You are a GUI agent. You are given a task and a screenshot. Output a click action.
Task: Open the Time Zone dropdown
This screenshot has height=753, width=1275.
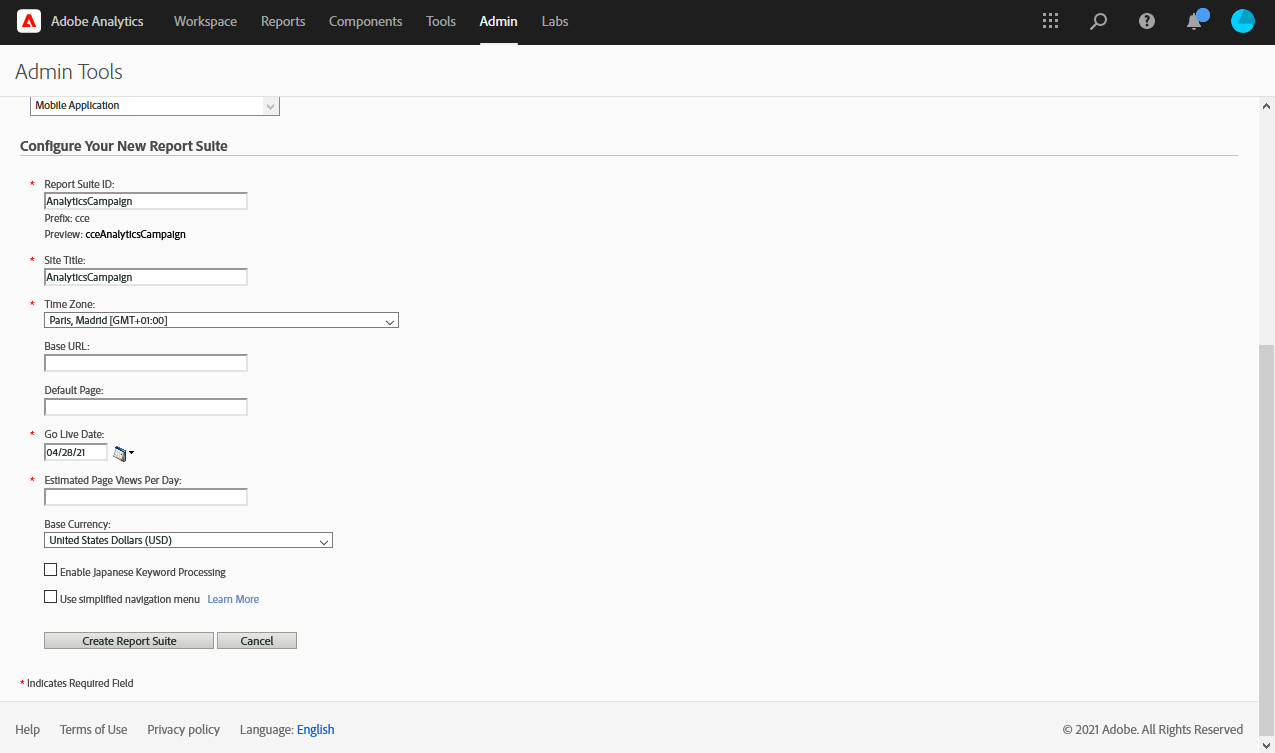[222, 320]
